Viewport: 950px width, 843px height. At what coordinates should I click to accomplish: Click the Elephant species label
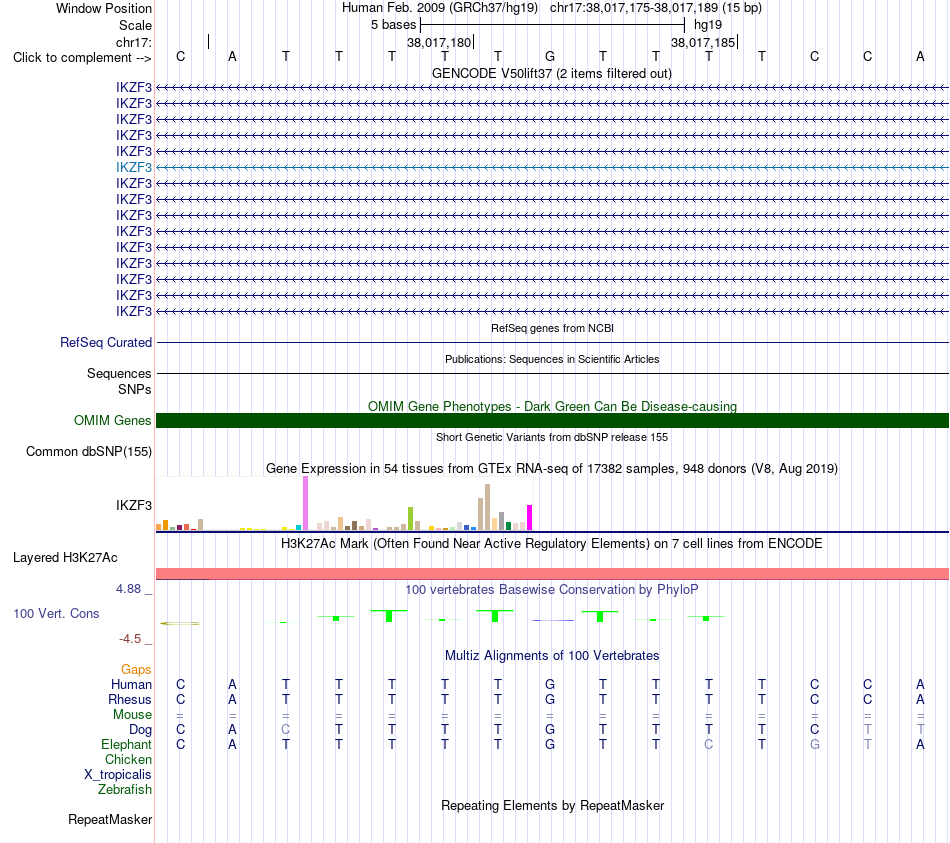[126, 744]
